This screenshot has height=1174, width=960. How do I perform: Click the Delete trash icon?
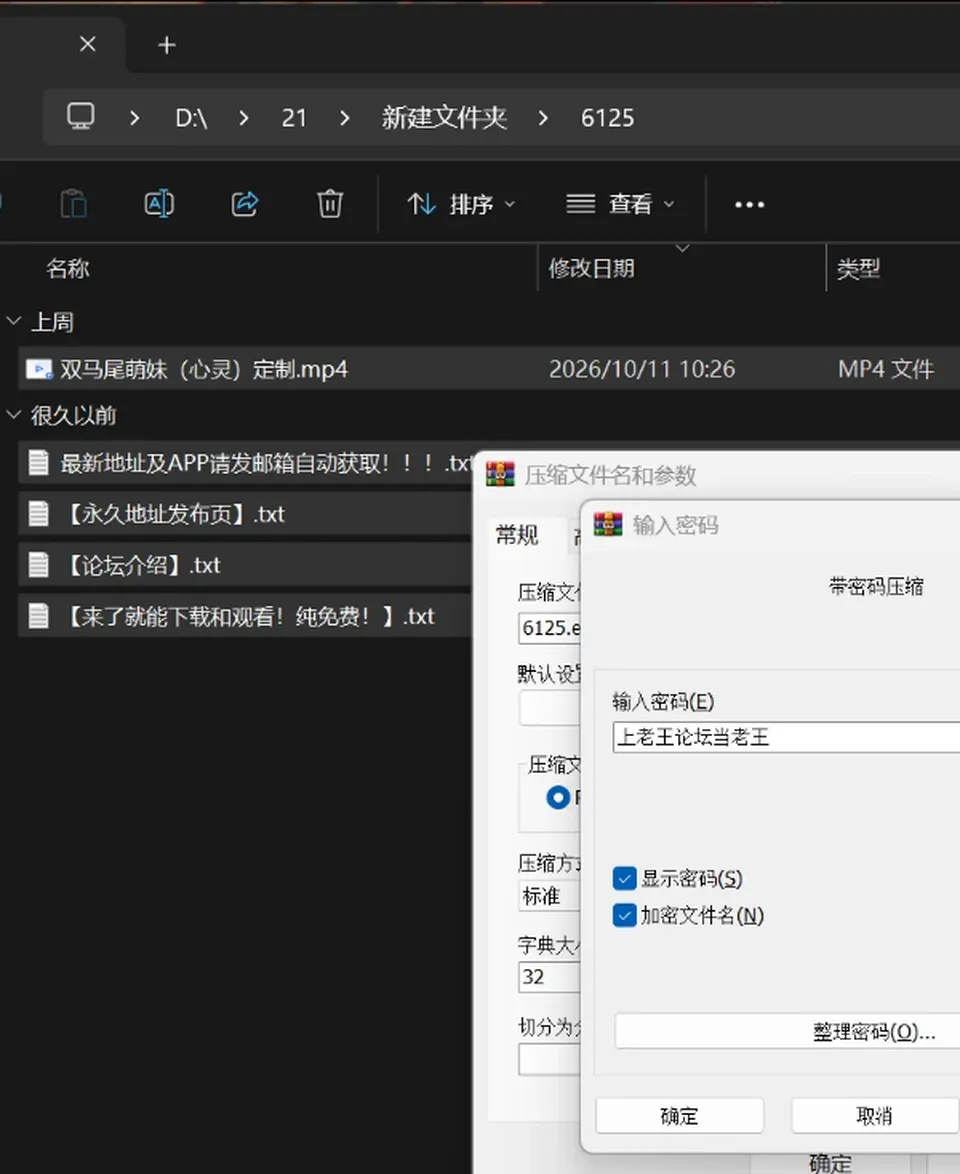pos(329,204)
